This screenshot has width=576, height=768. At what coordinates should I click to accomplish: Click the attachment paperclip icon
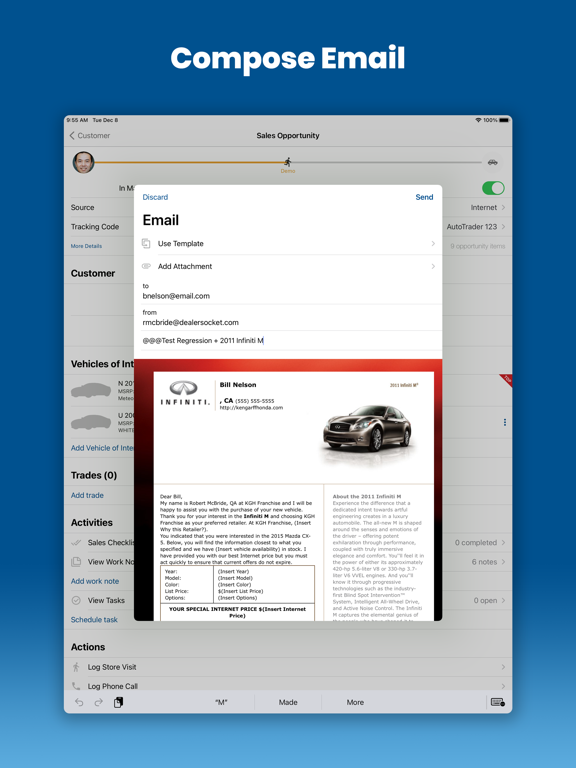pos(146,266)
